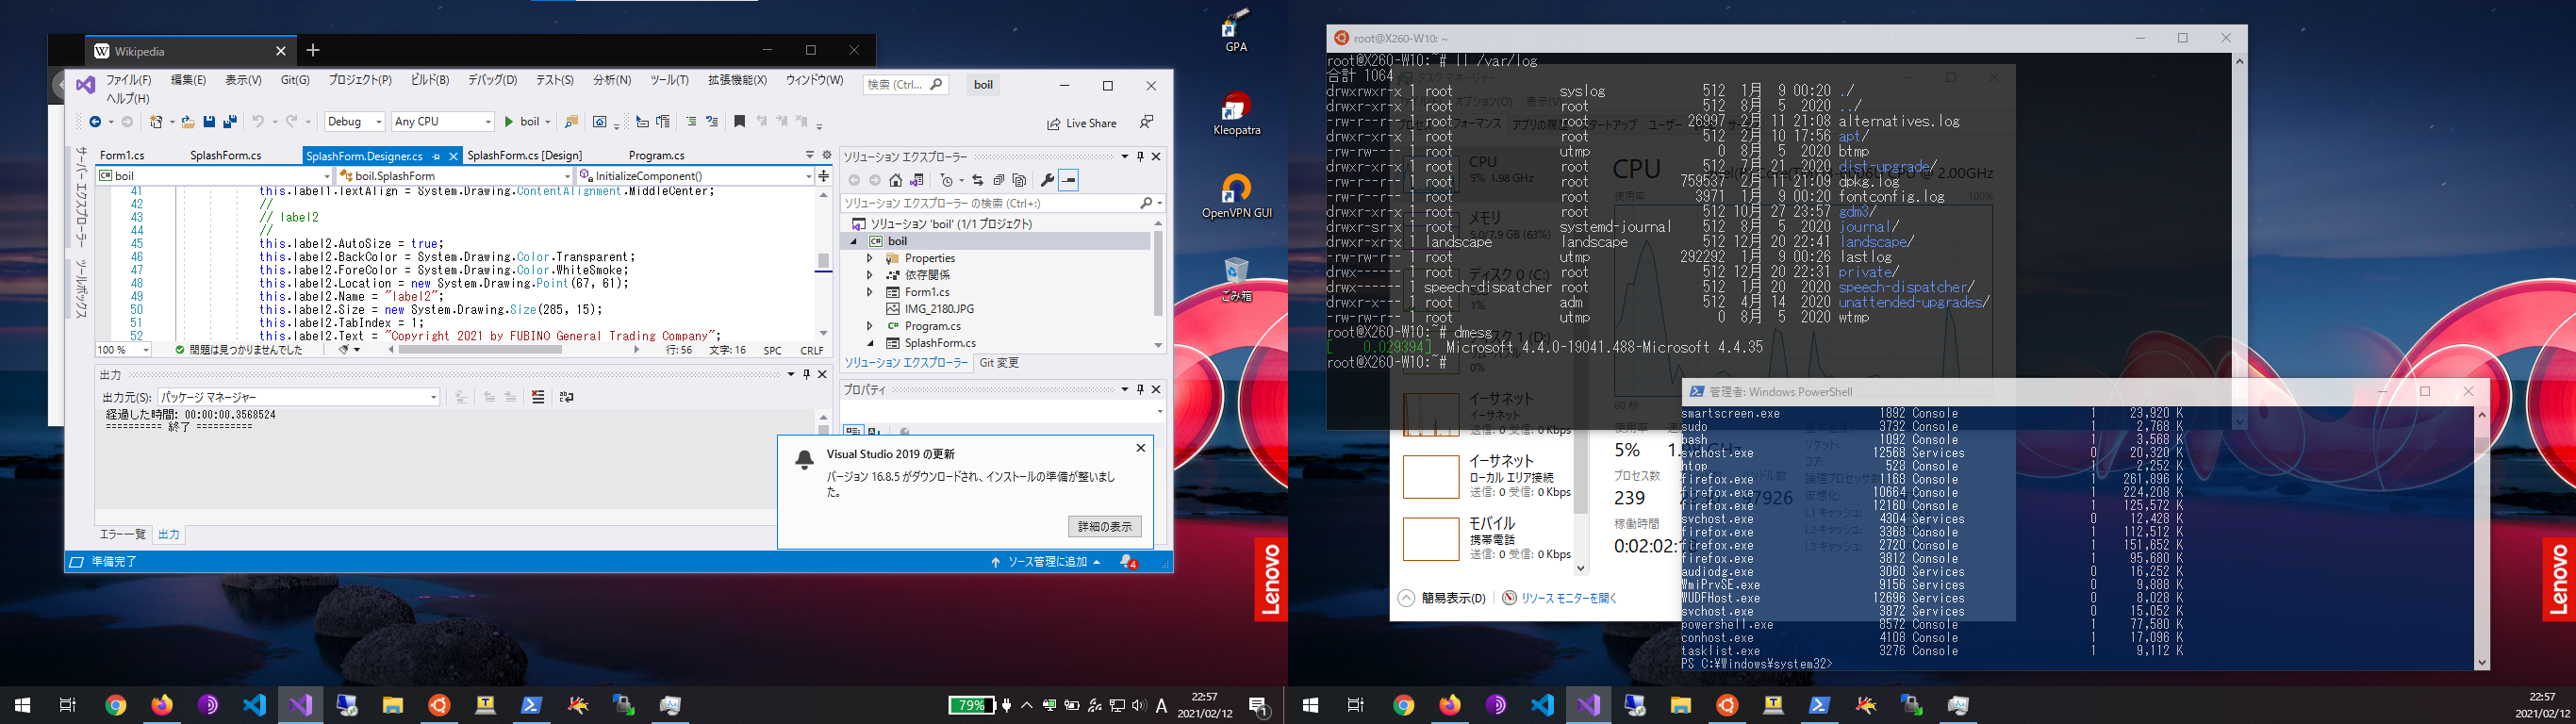Clear all Output pane text icon
The width and height of the screenshot is (2576, 724).
pos(538,397)
